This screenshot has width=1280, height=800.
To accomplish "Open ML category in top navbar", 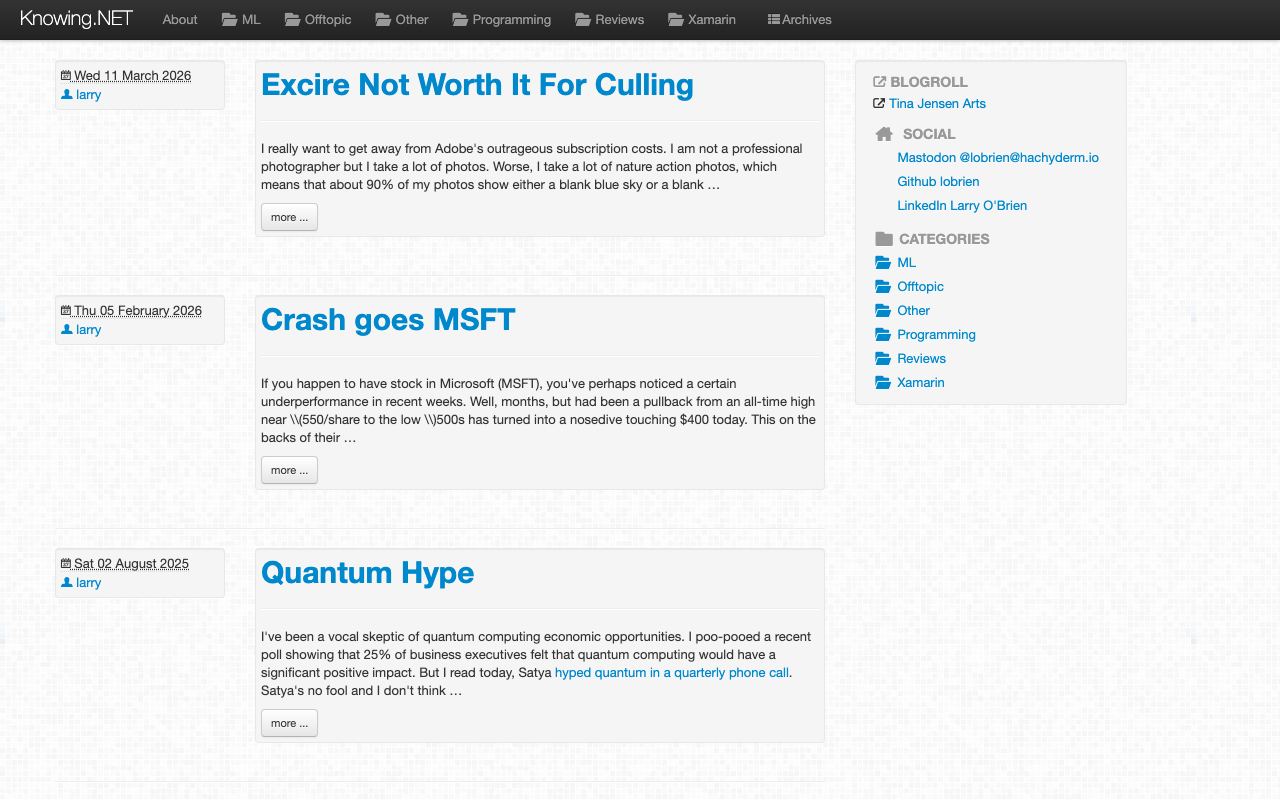I will [241, 19].
